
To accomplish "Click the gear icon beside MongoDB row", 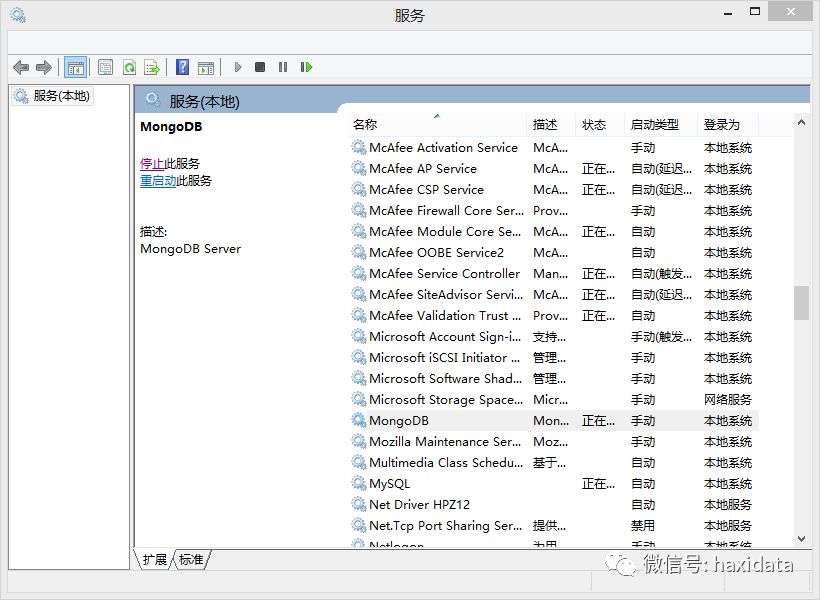I will click(359, 420).
